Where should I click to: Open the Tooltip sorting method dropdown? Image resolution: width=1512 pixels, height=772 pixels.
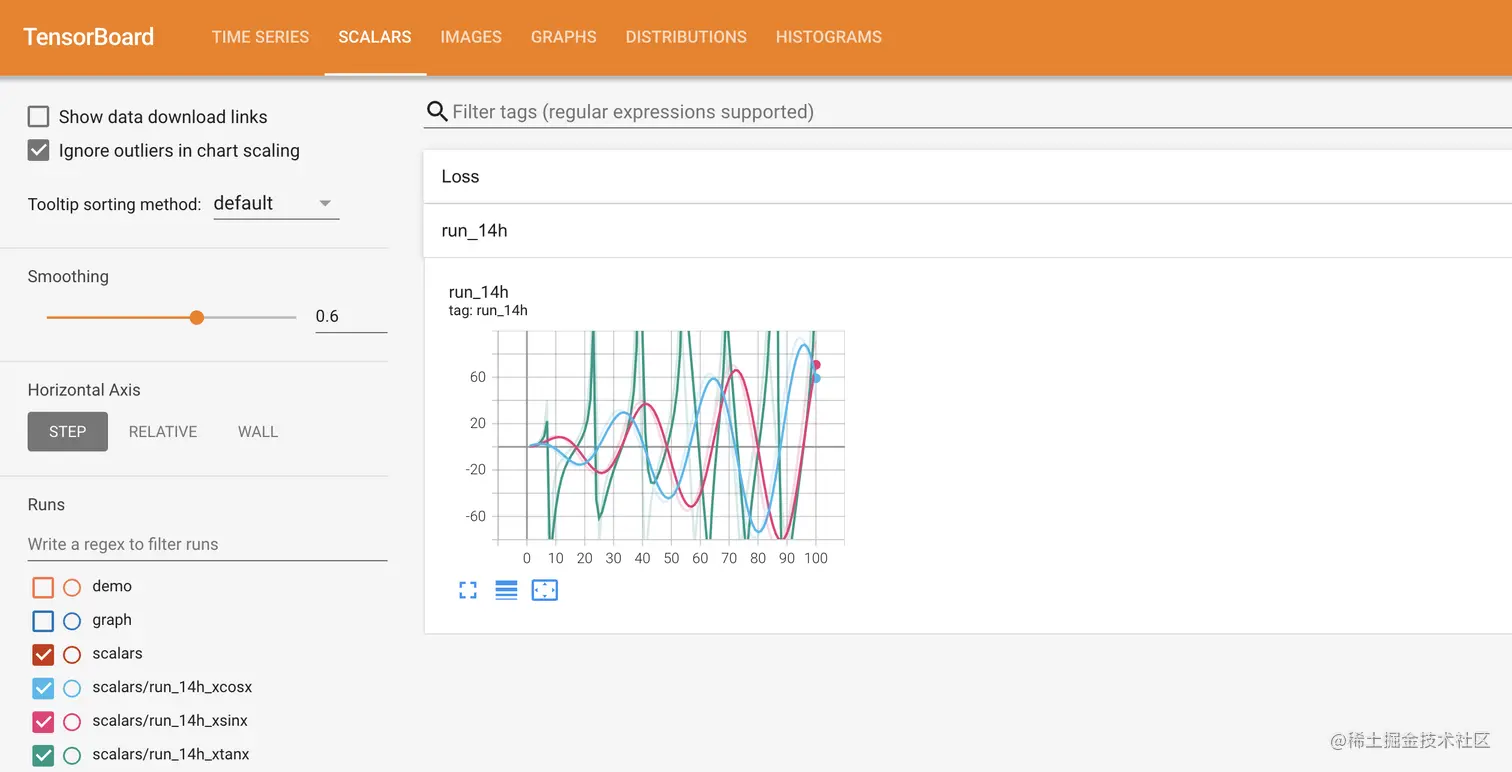276,203
